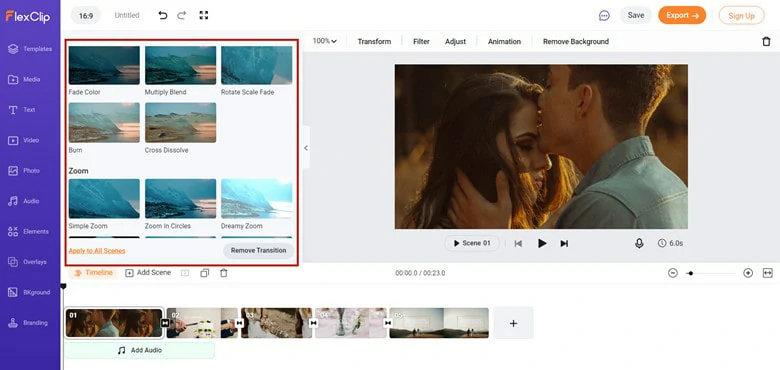The width and height of the screenshot is (780, 370).
Task: Select the Dreamy Zoom transition thumbnail
Action: [257, 198]
